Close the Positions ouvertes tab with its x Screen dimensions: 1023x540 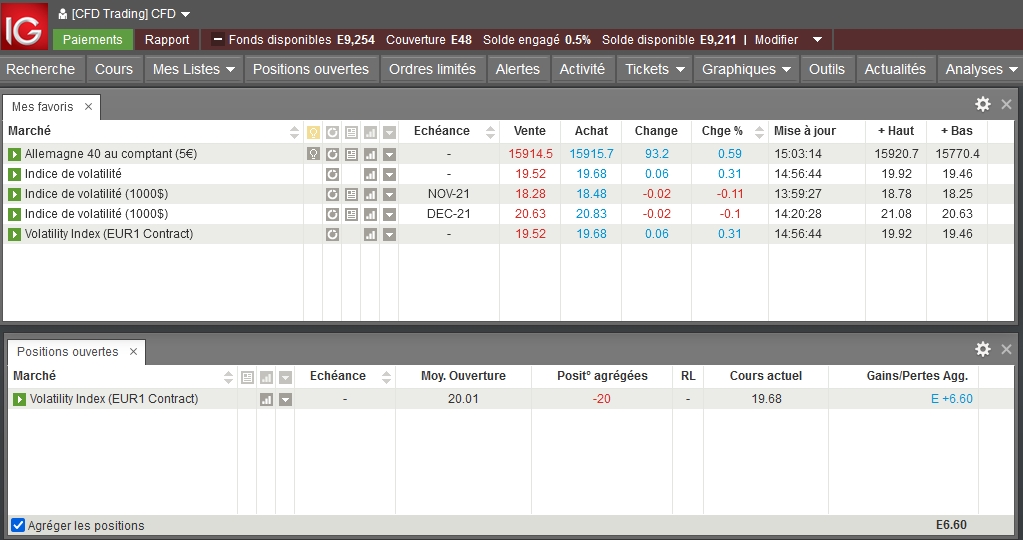pos(133,352)
